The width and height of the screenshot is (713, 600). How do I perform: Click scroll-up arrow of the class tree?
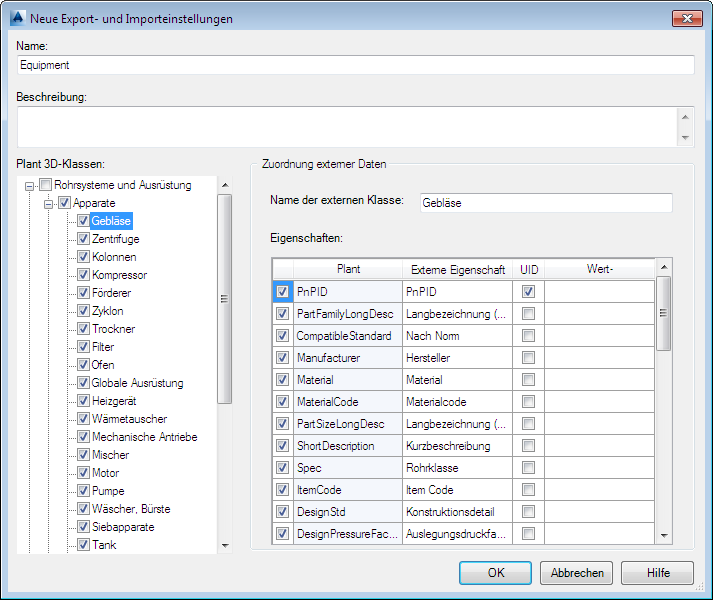tap(225, 185)
